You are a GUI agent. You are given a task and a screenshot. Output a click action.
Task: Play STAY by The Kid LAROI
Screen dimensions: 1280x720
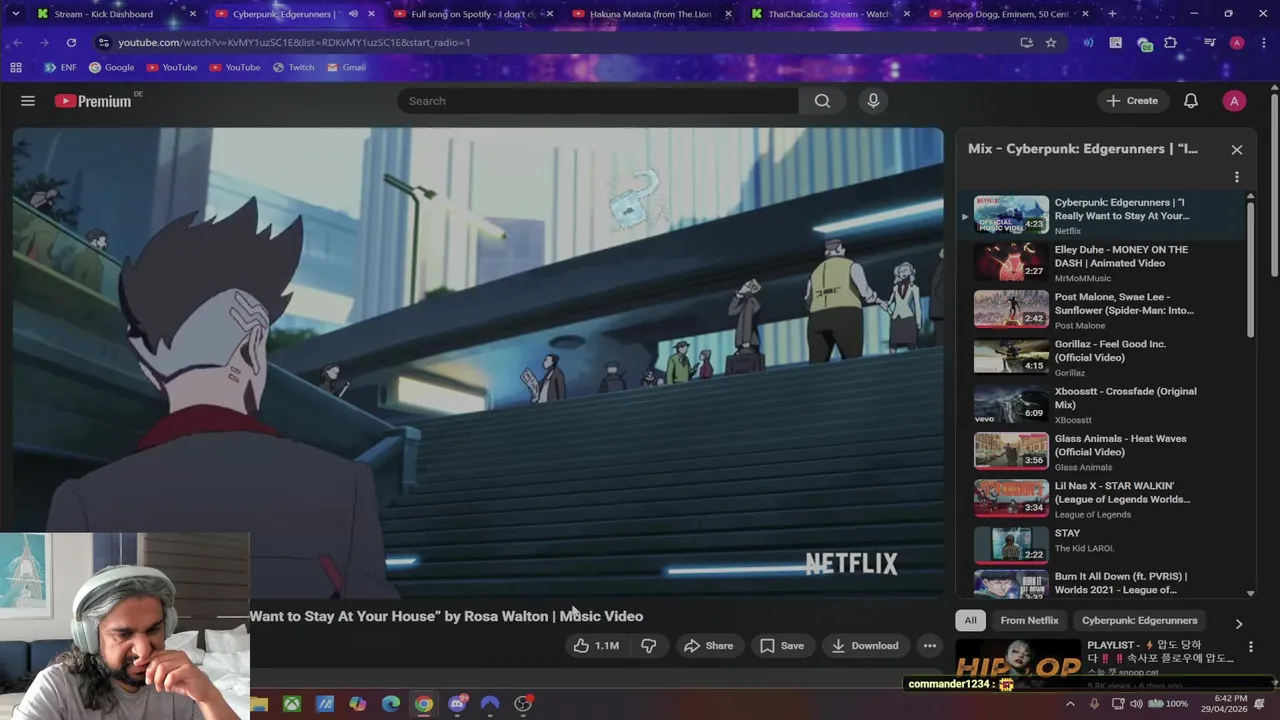pyautogui.click(x=1100, y=546)
